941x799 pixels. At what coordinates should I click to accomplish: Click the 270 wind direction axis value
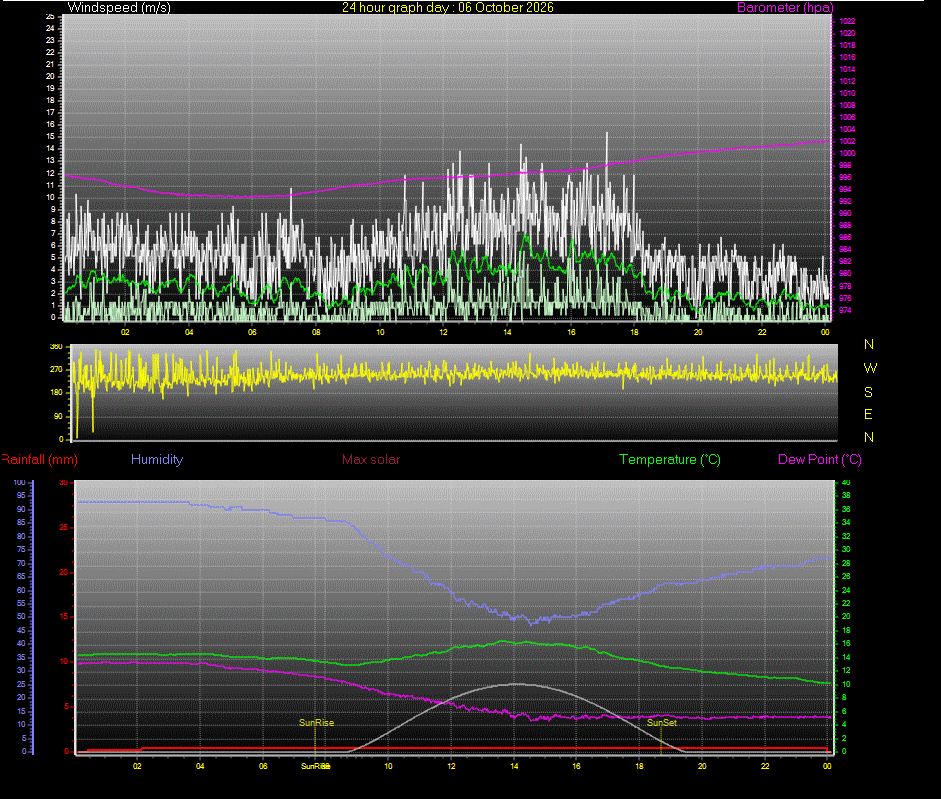point(56,369)
